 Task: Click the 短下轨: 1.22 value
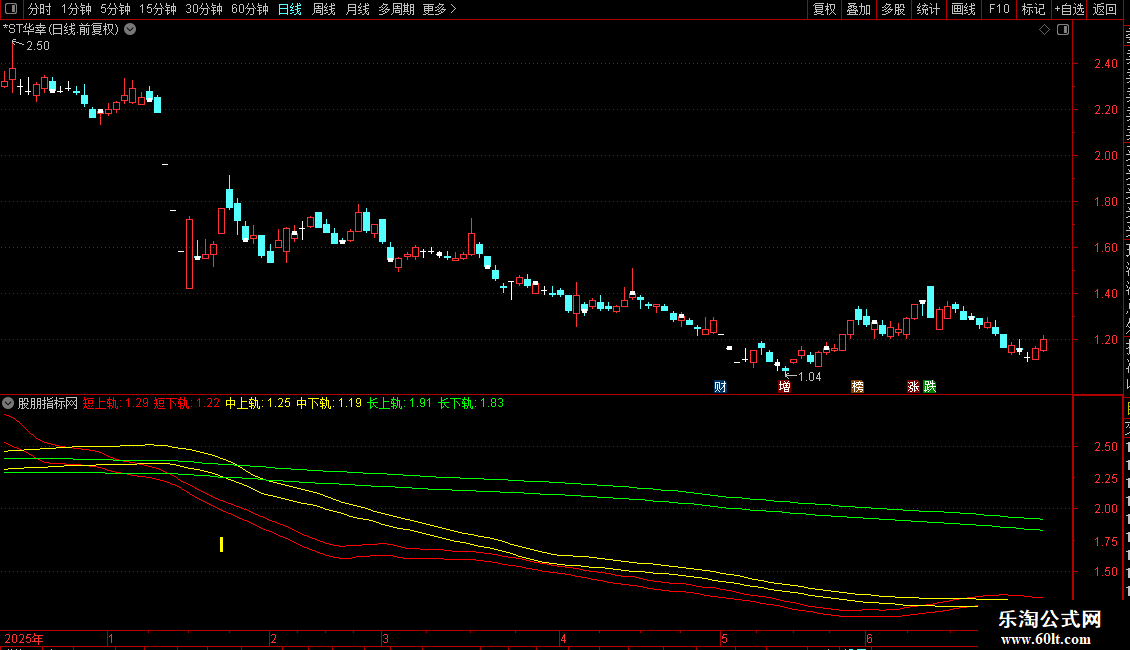tap(187, 403)
